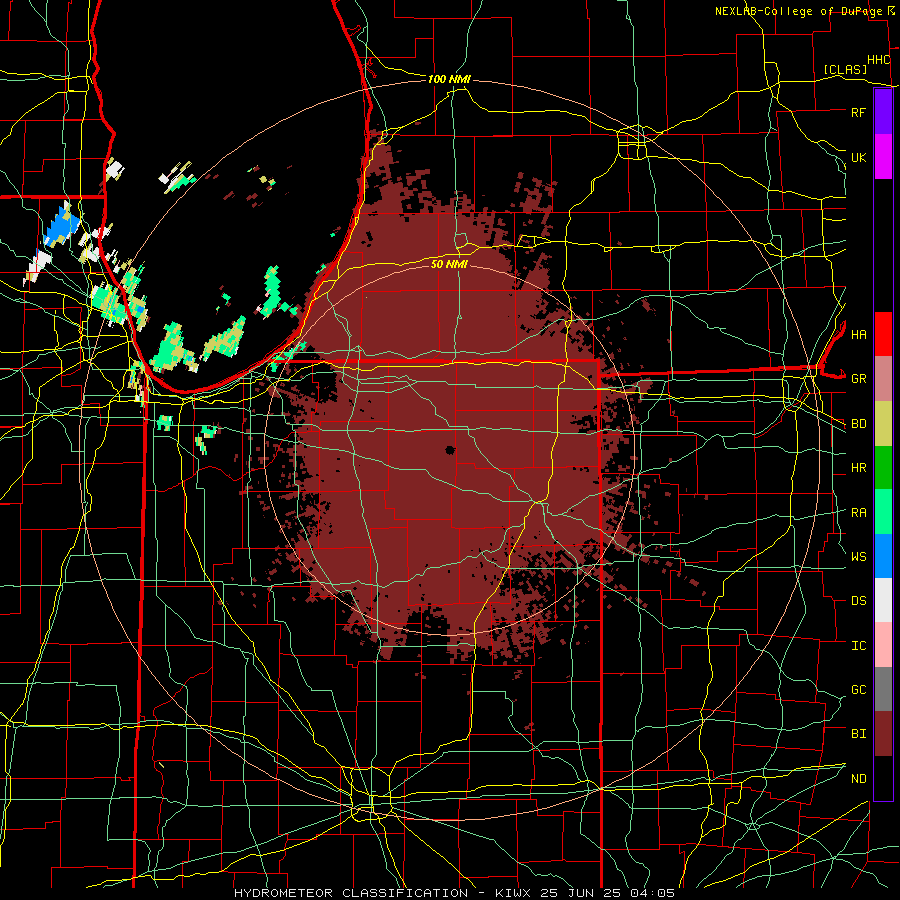This screenshot has width=900, height=900.
Task: Click the WS legend label
Action: coord(858,556)
